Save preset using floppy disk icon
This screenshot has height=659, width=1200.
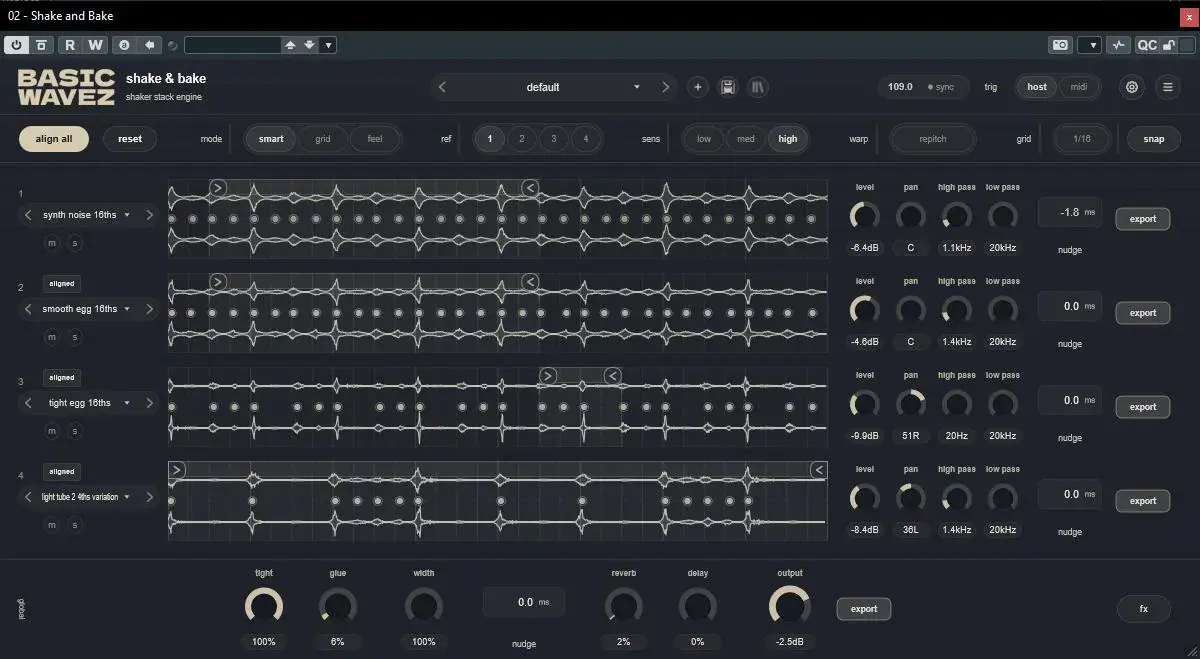(728, 87)
